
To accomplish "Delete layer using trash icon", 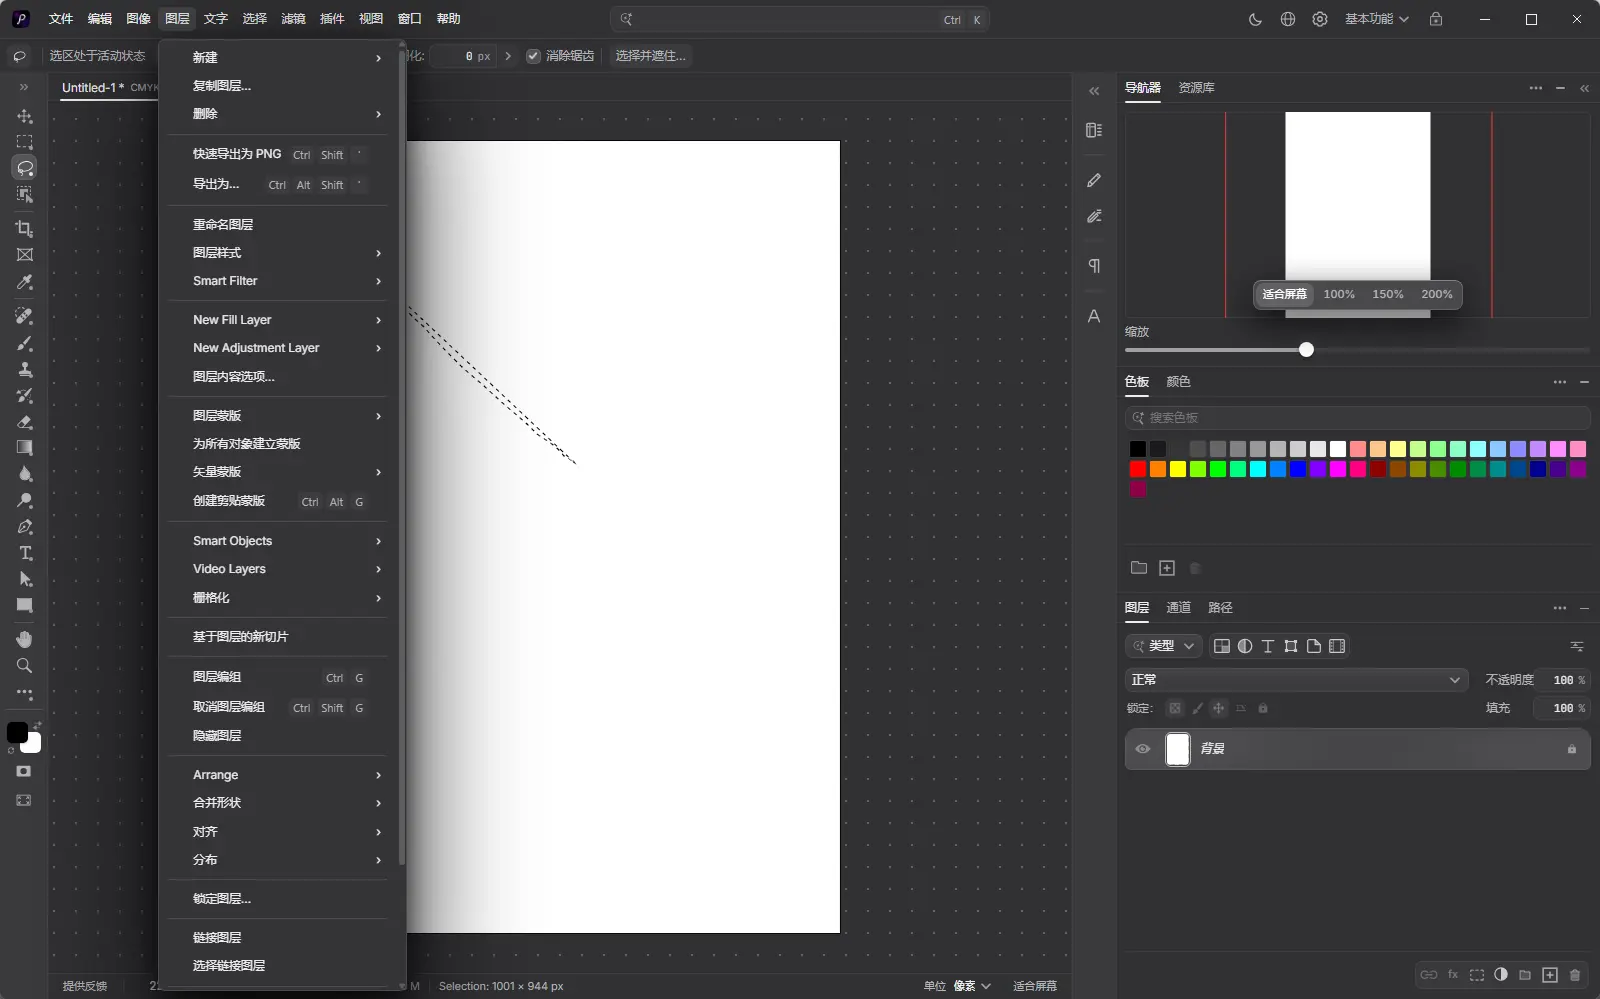I will (x=1575, y=975).
